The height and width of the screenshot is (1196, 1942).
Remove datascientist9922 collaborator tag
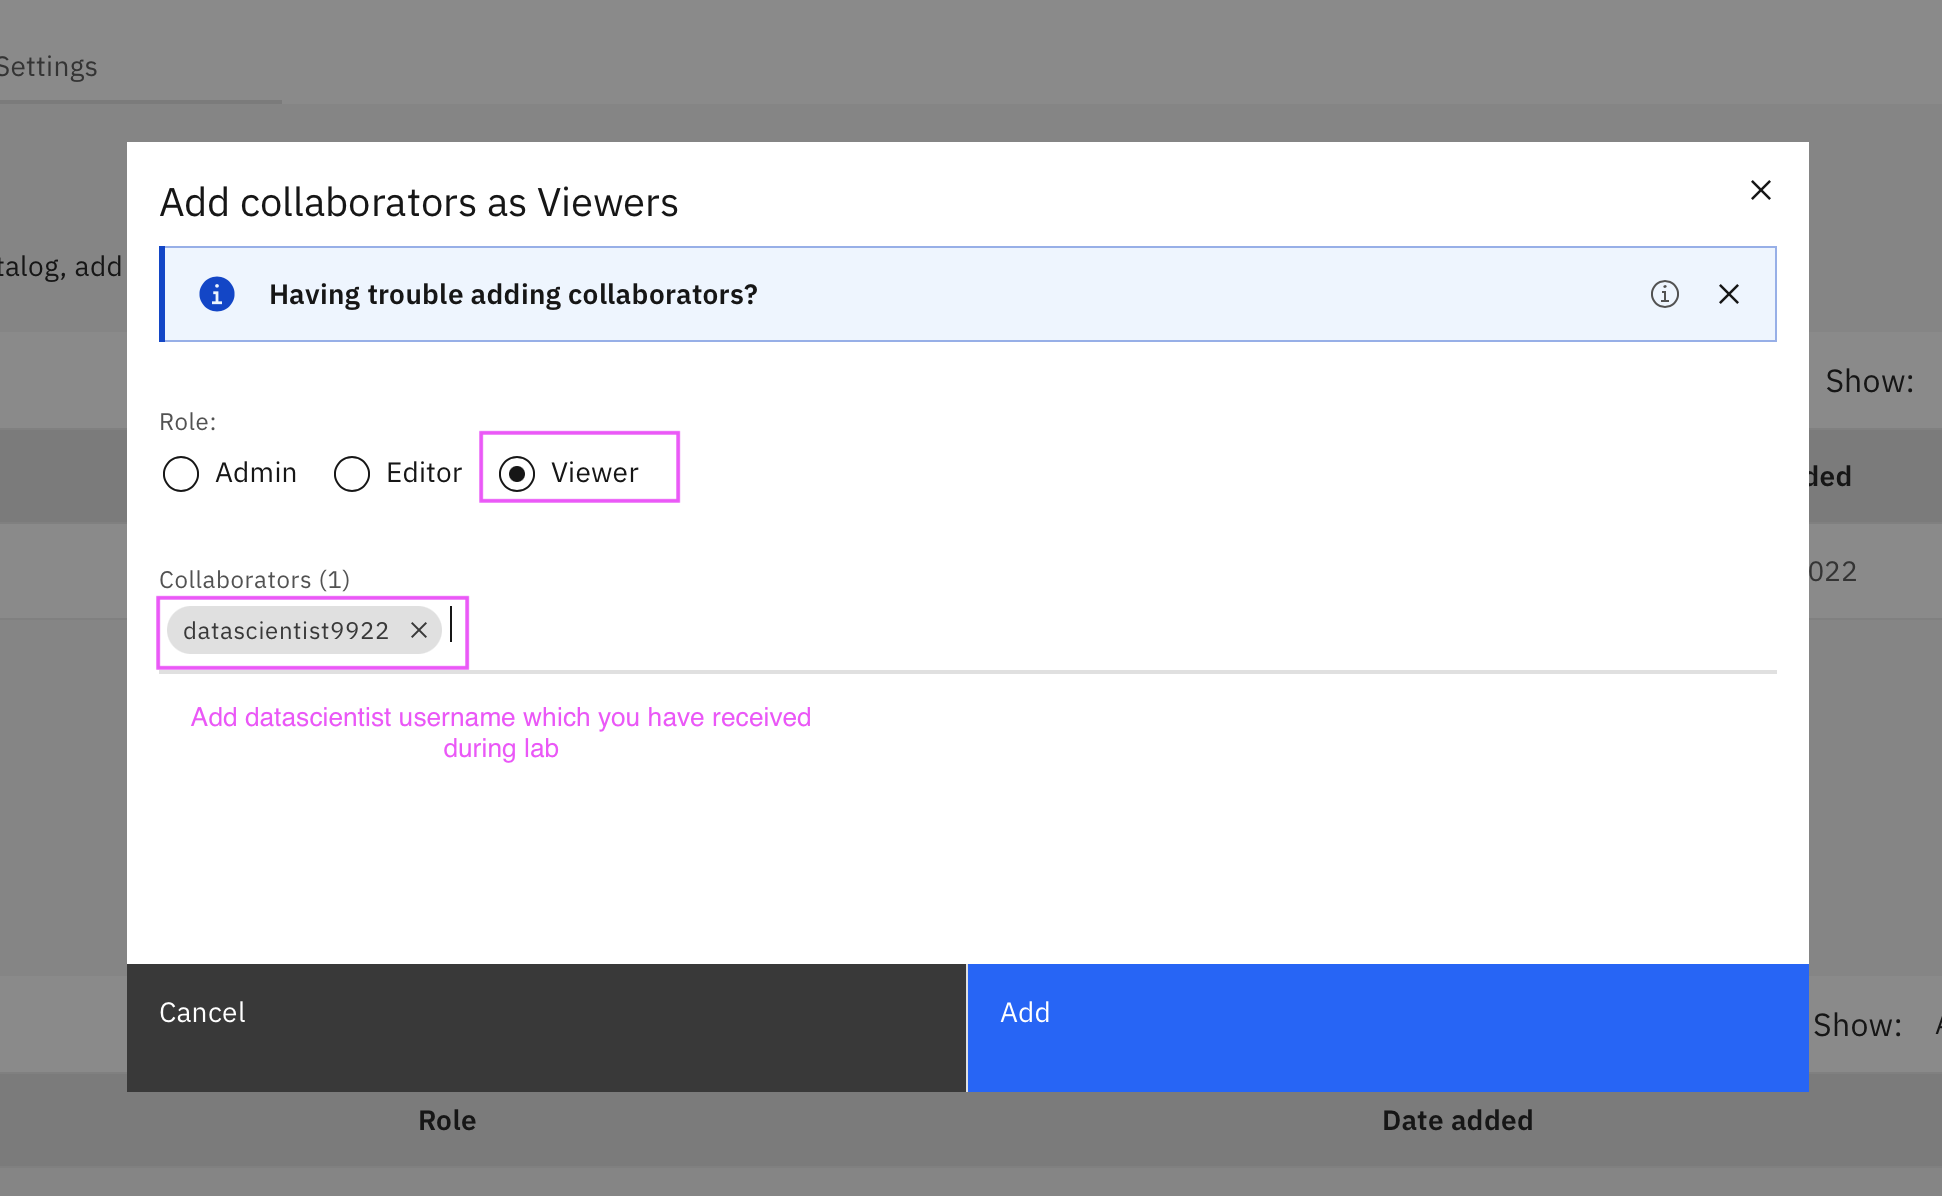(x=419, y=630)
